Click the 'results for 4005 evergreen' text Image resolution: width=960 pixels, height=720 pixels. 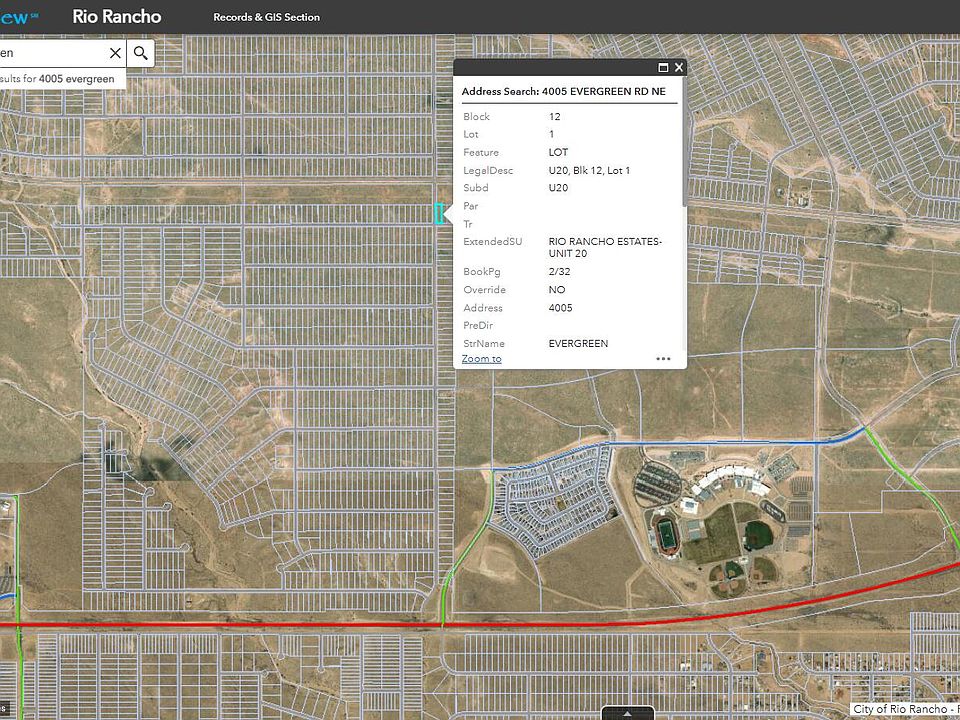(58, 79)
